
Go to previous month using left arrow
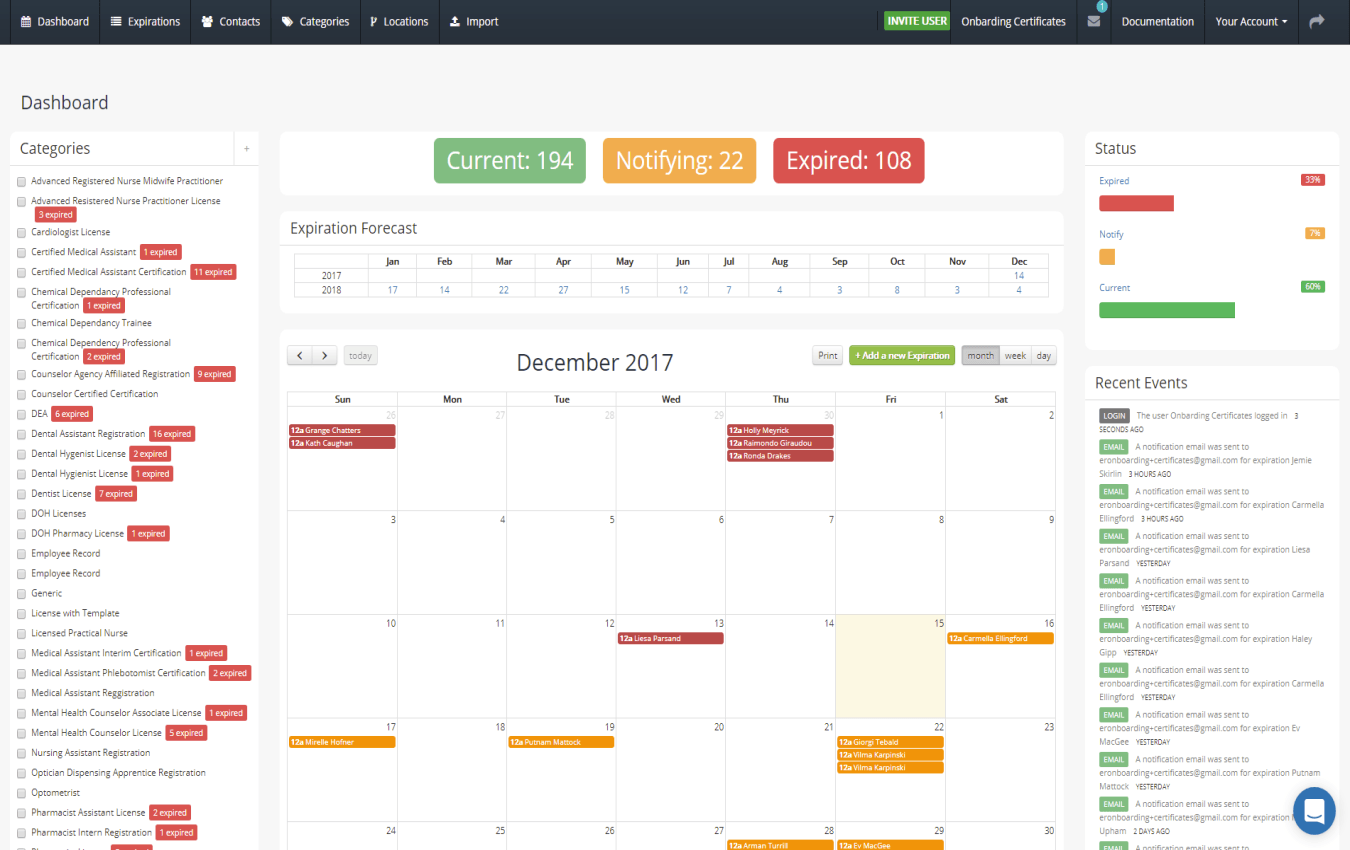coord(300,356)
